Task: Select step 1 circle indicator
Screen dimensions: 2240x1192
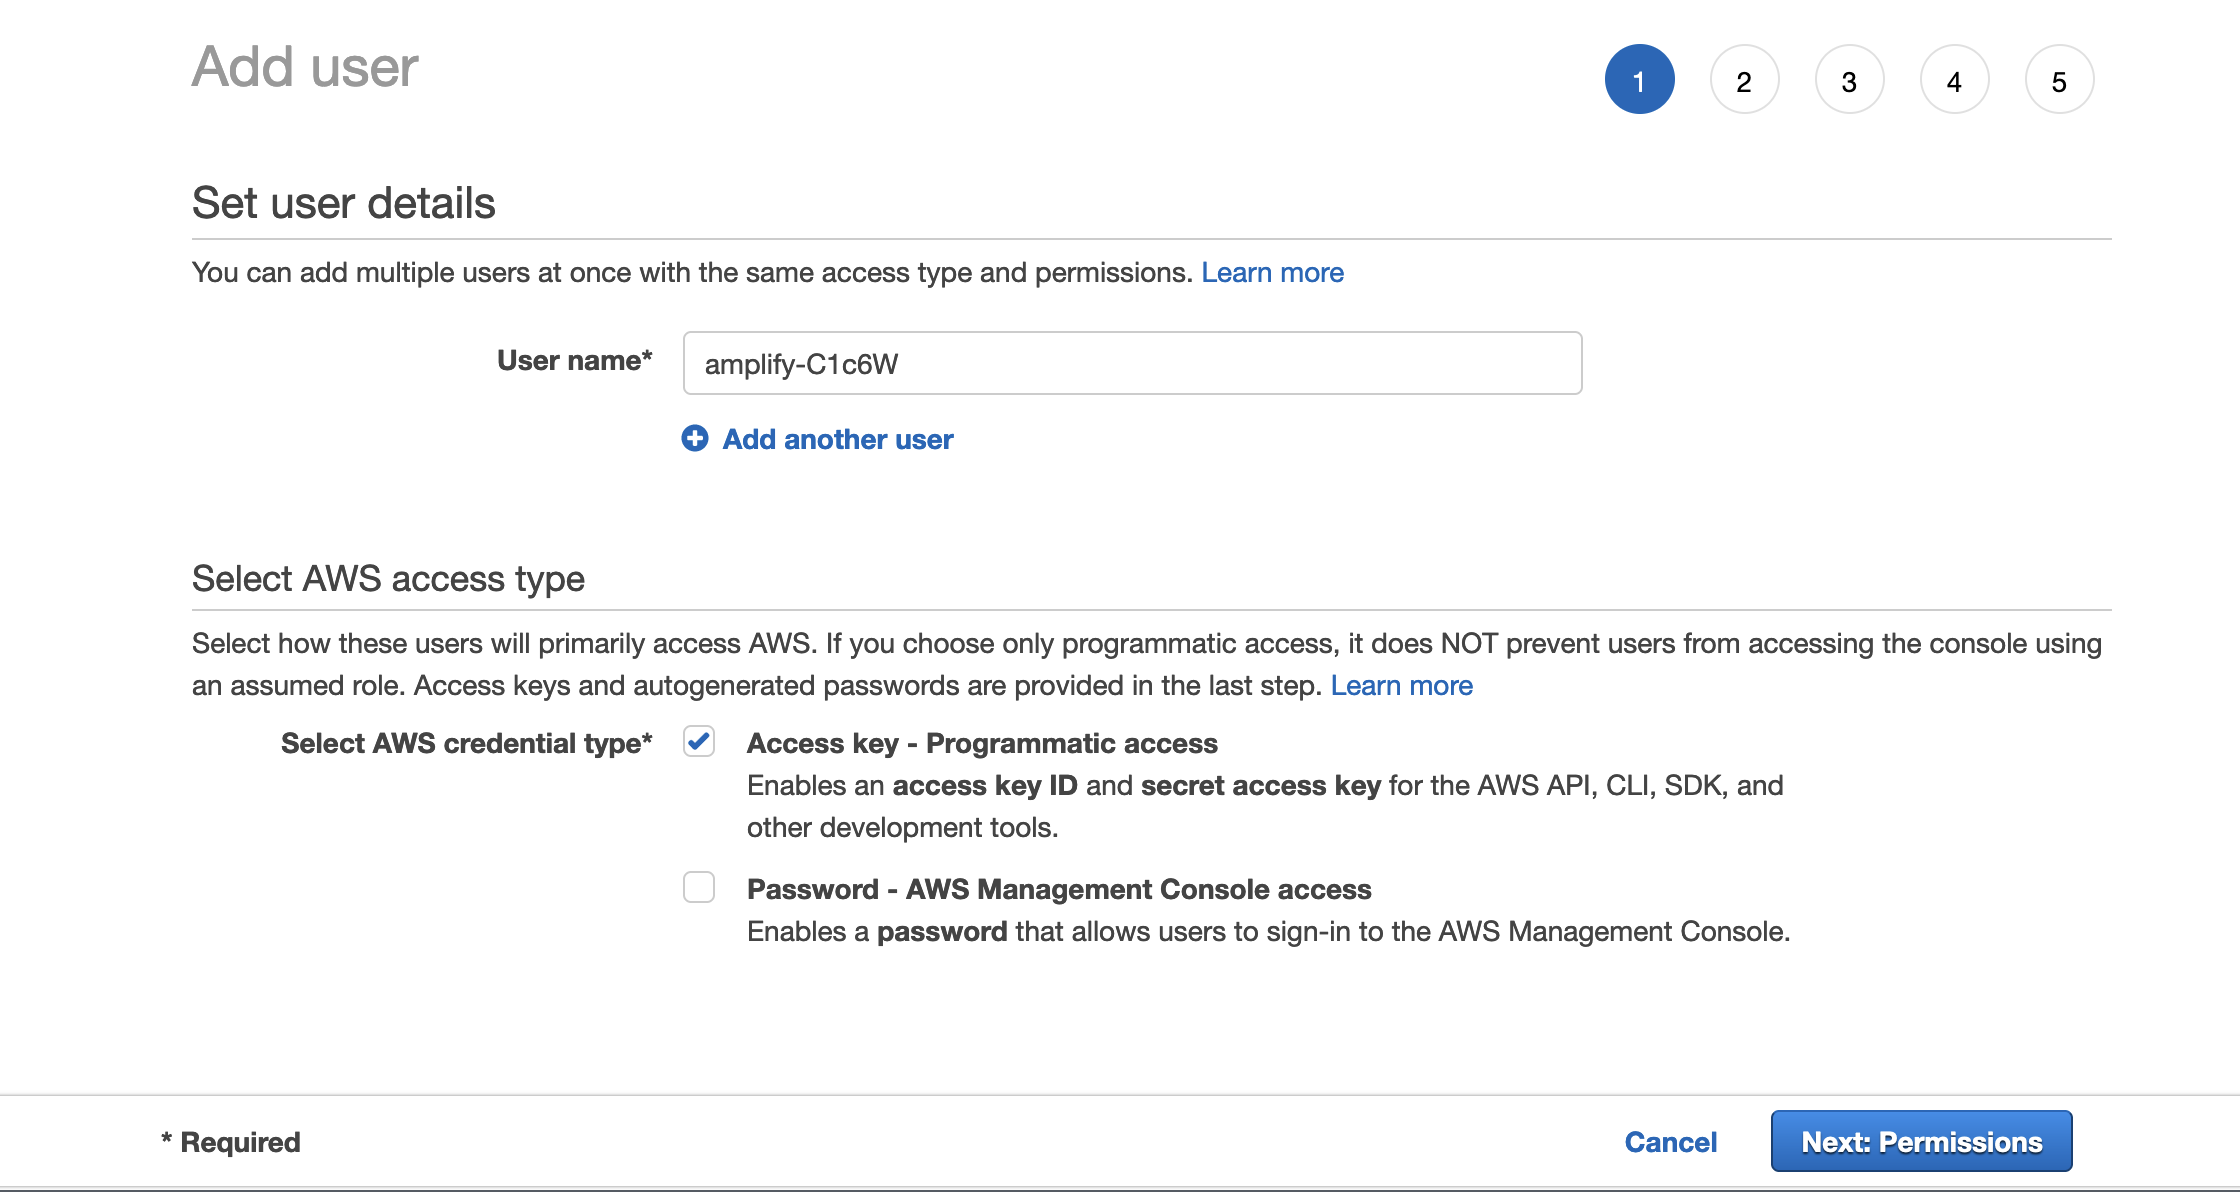Action: pyautogui.click(x=1639, y=80)
